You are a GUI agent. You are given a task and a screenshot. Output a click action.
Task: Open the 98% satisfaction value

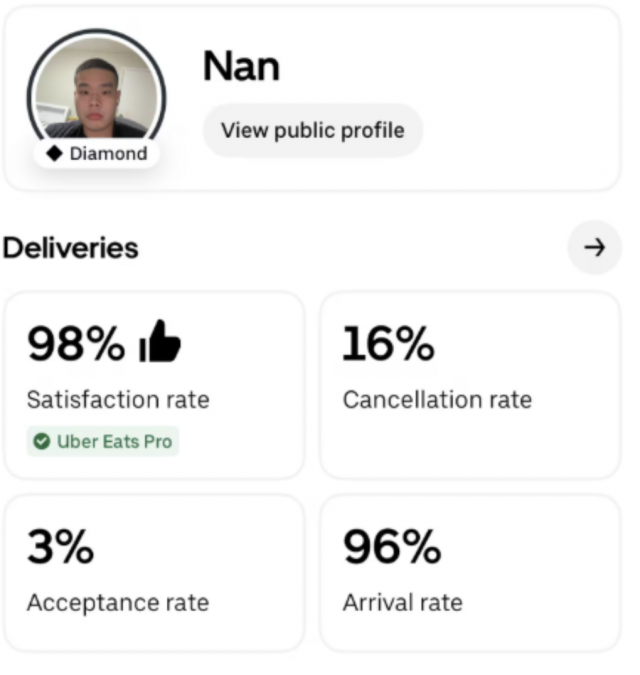(x=76, y=344)
